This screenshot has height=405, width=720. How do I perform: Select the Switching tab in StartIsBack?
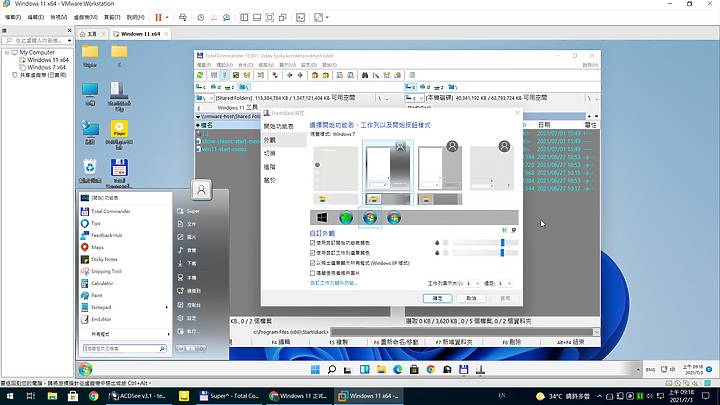click(270, 153)
